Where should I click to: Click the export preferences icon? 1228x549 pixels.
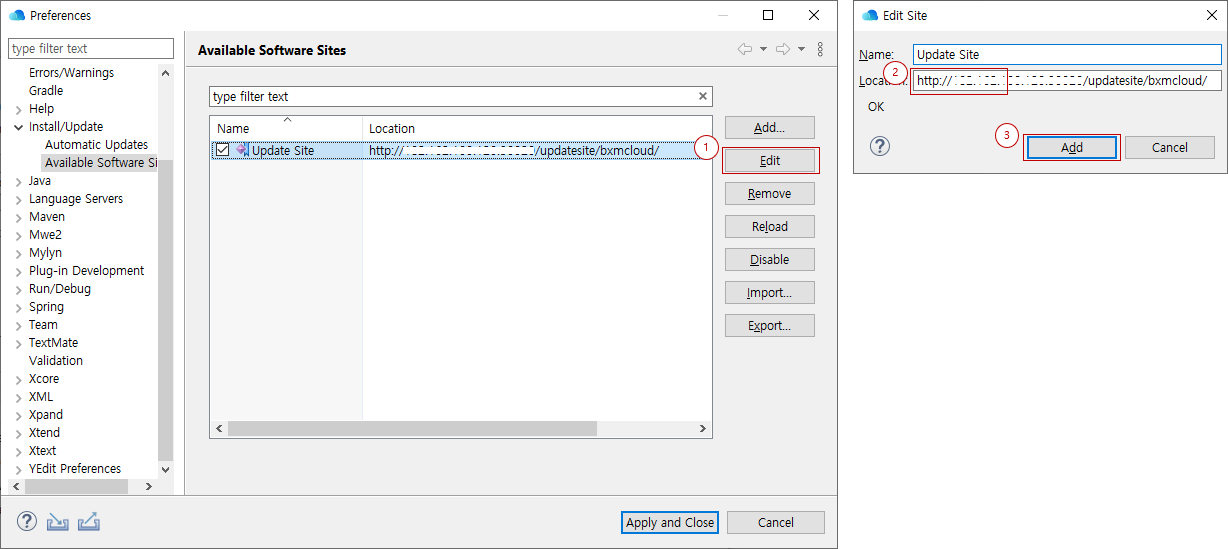88,522
